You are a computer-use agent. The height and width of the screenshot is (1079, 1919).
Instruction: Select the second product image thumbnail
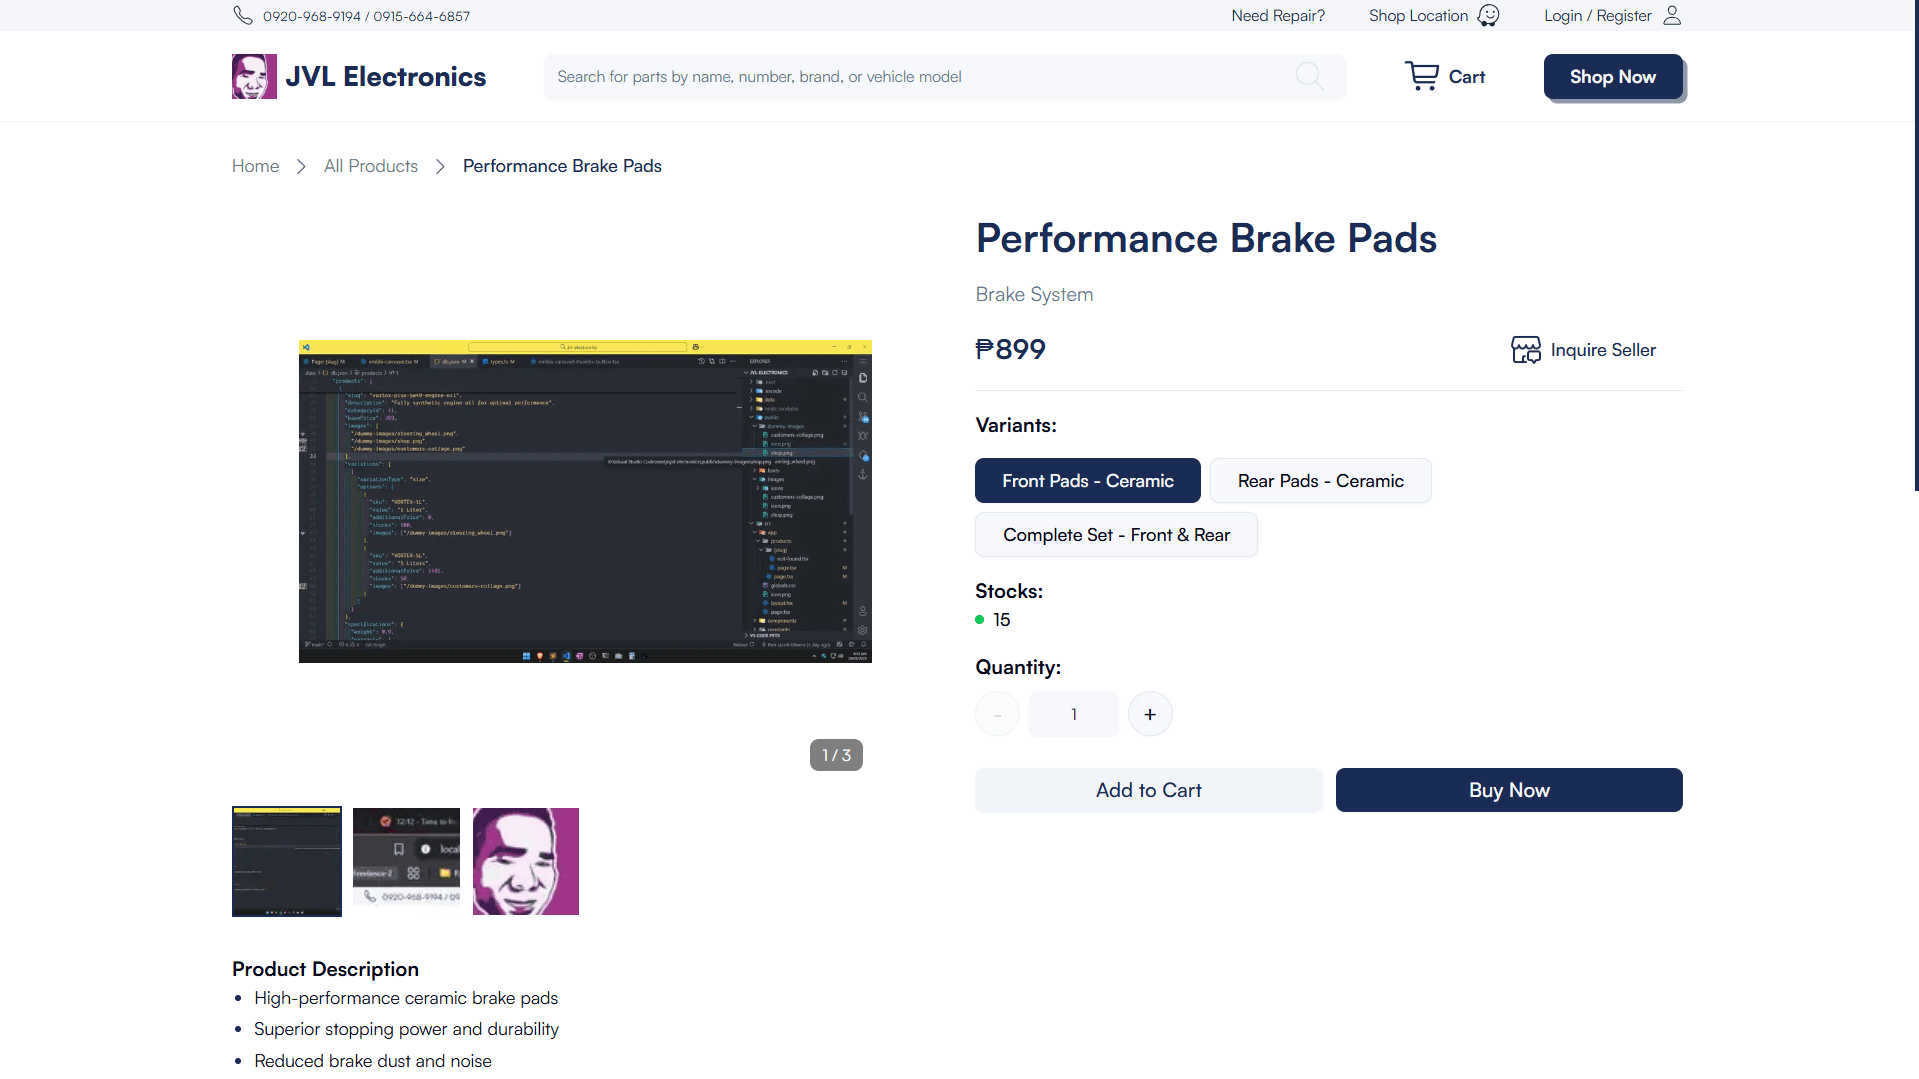pyautogui.click(x=405, y=861)
